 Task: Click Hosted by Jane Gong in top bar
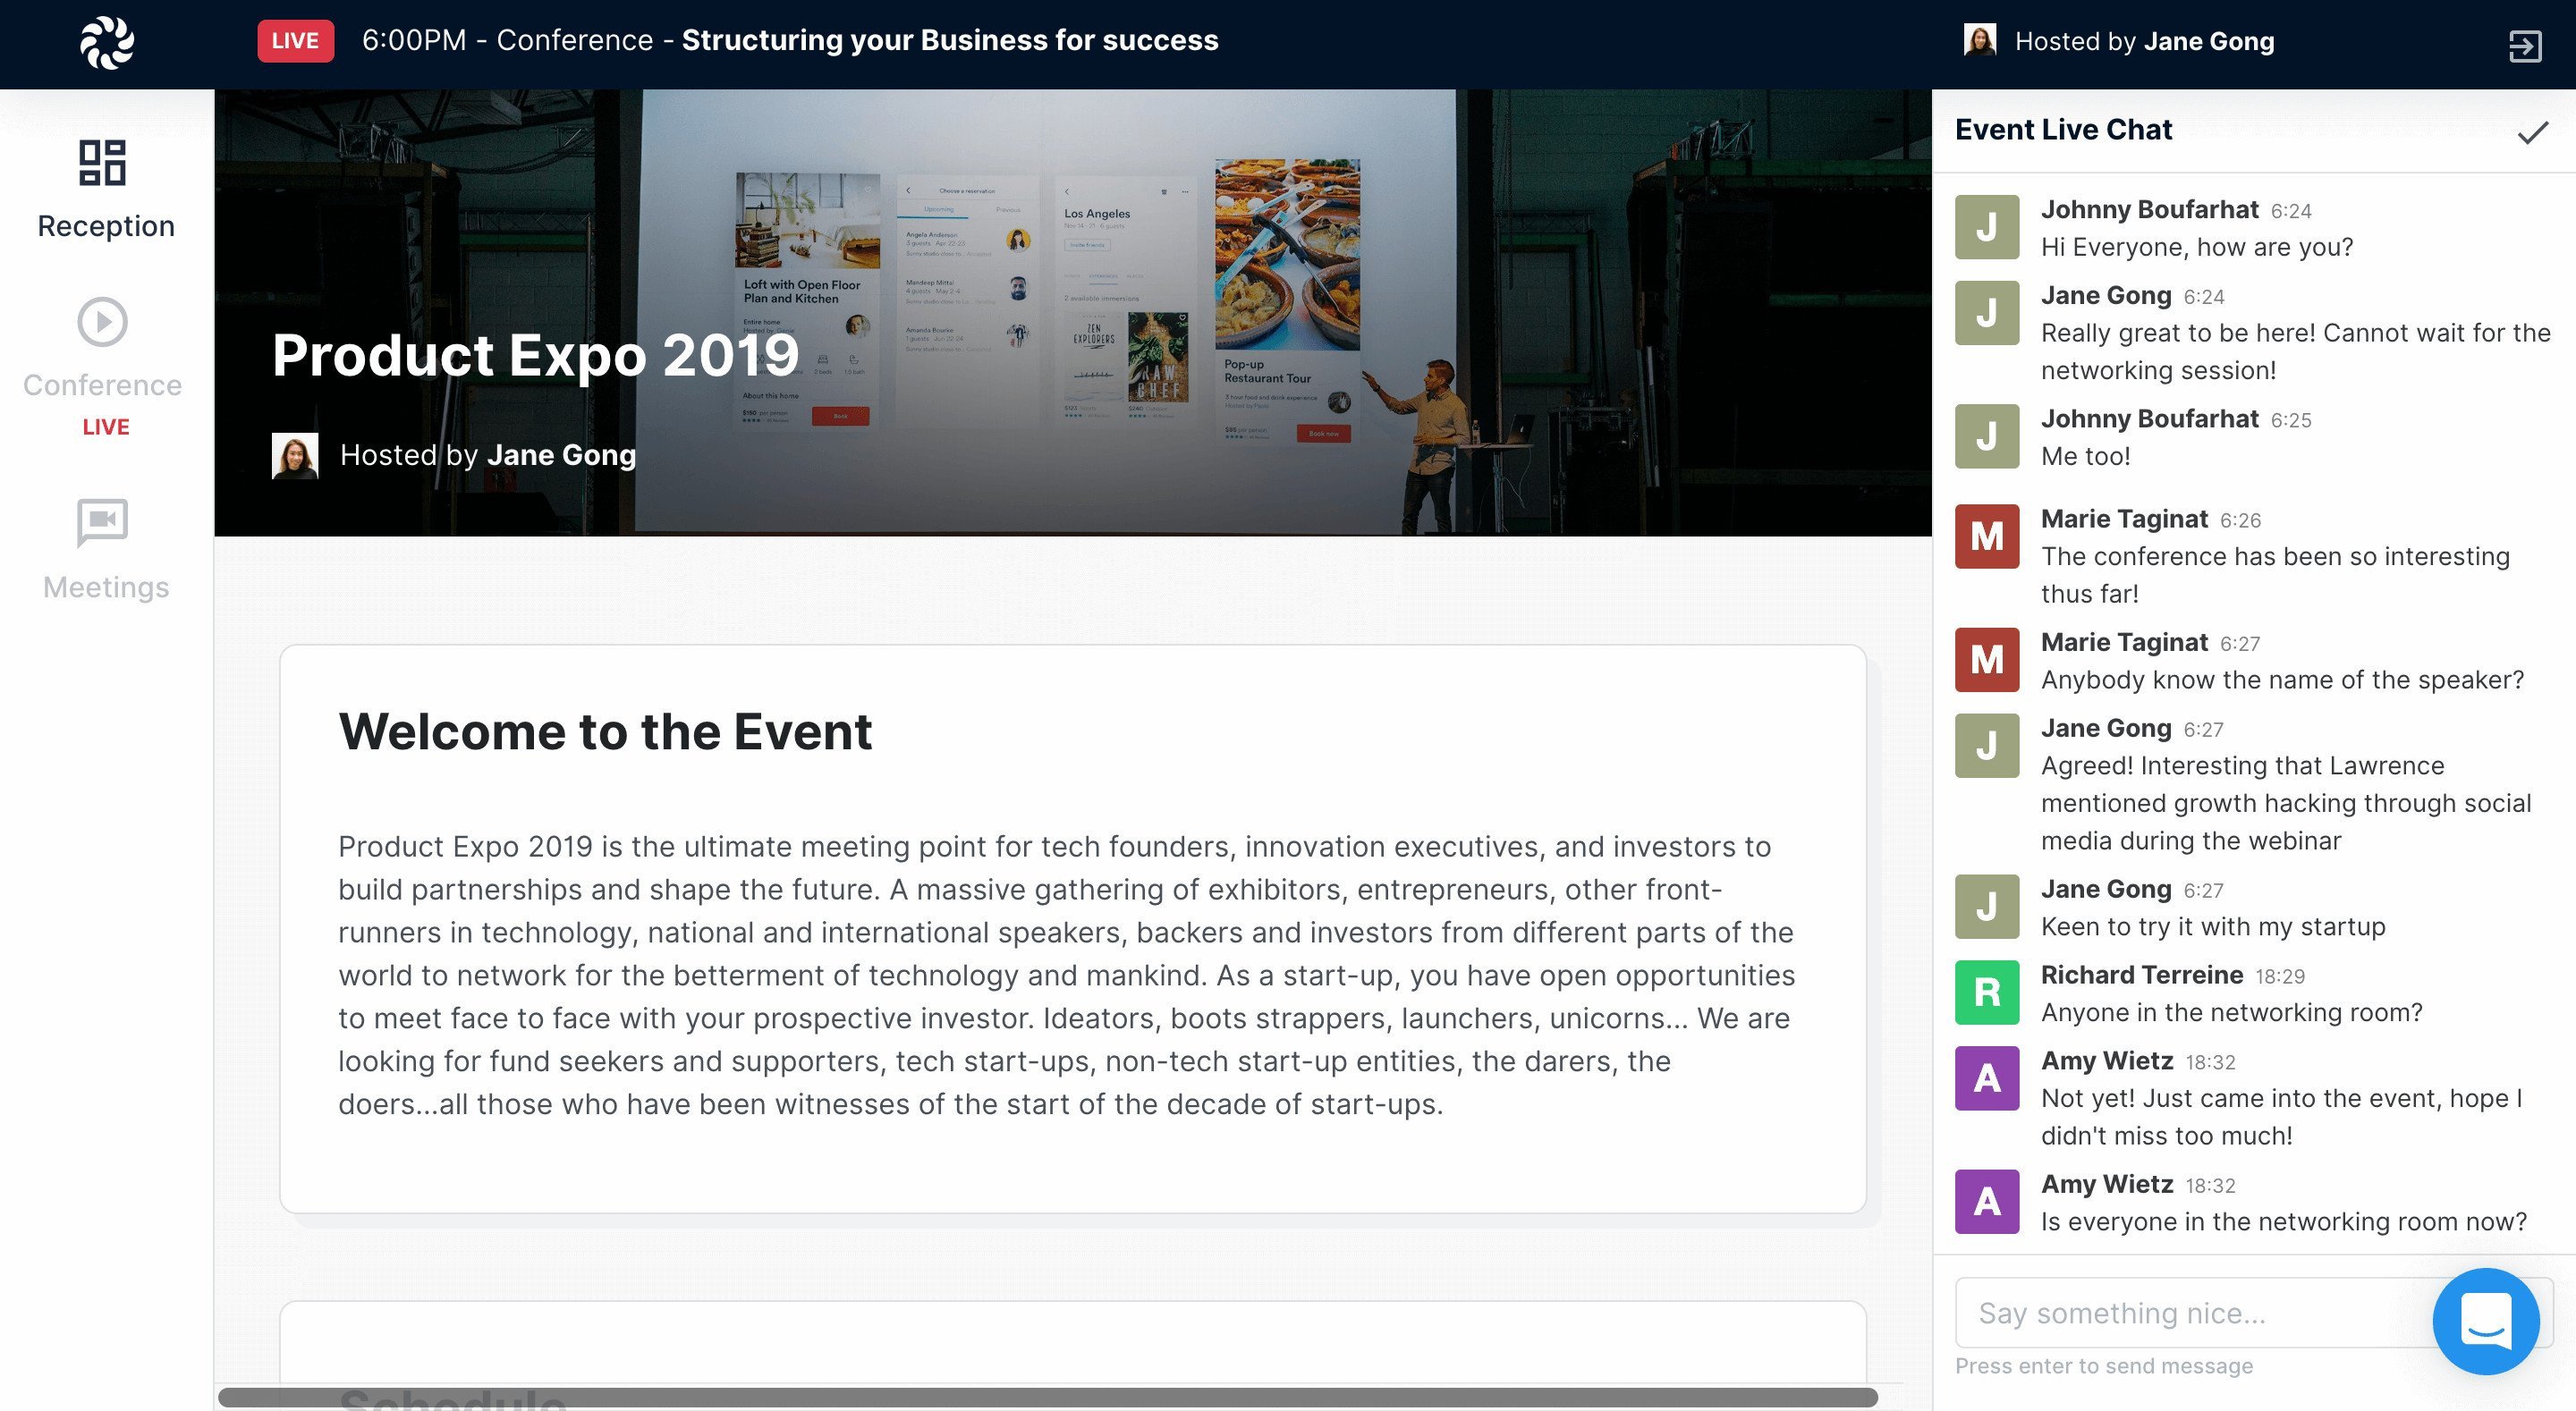(x=2143, y=41)
